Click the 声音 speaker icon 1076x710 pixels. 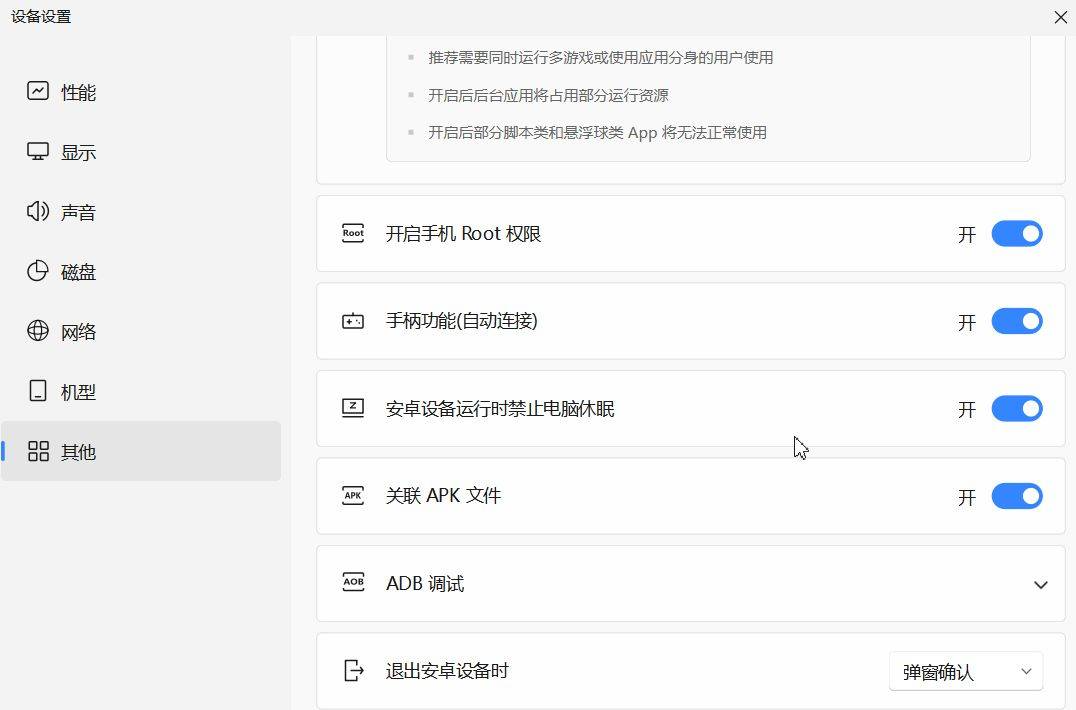point(38,212)
